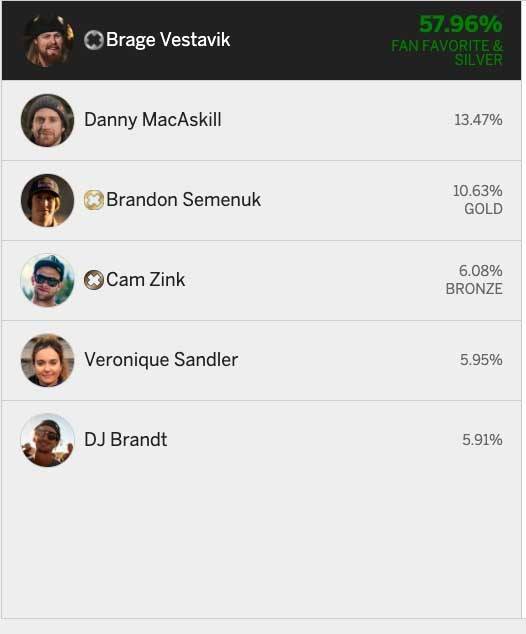This screenshot has width=526, height=634.
Task: Select the FAN FAVORITE & SILVER label
Action: click(447, 53)
